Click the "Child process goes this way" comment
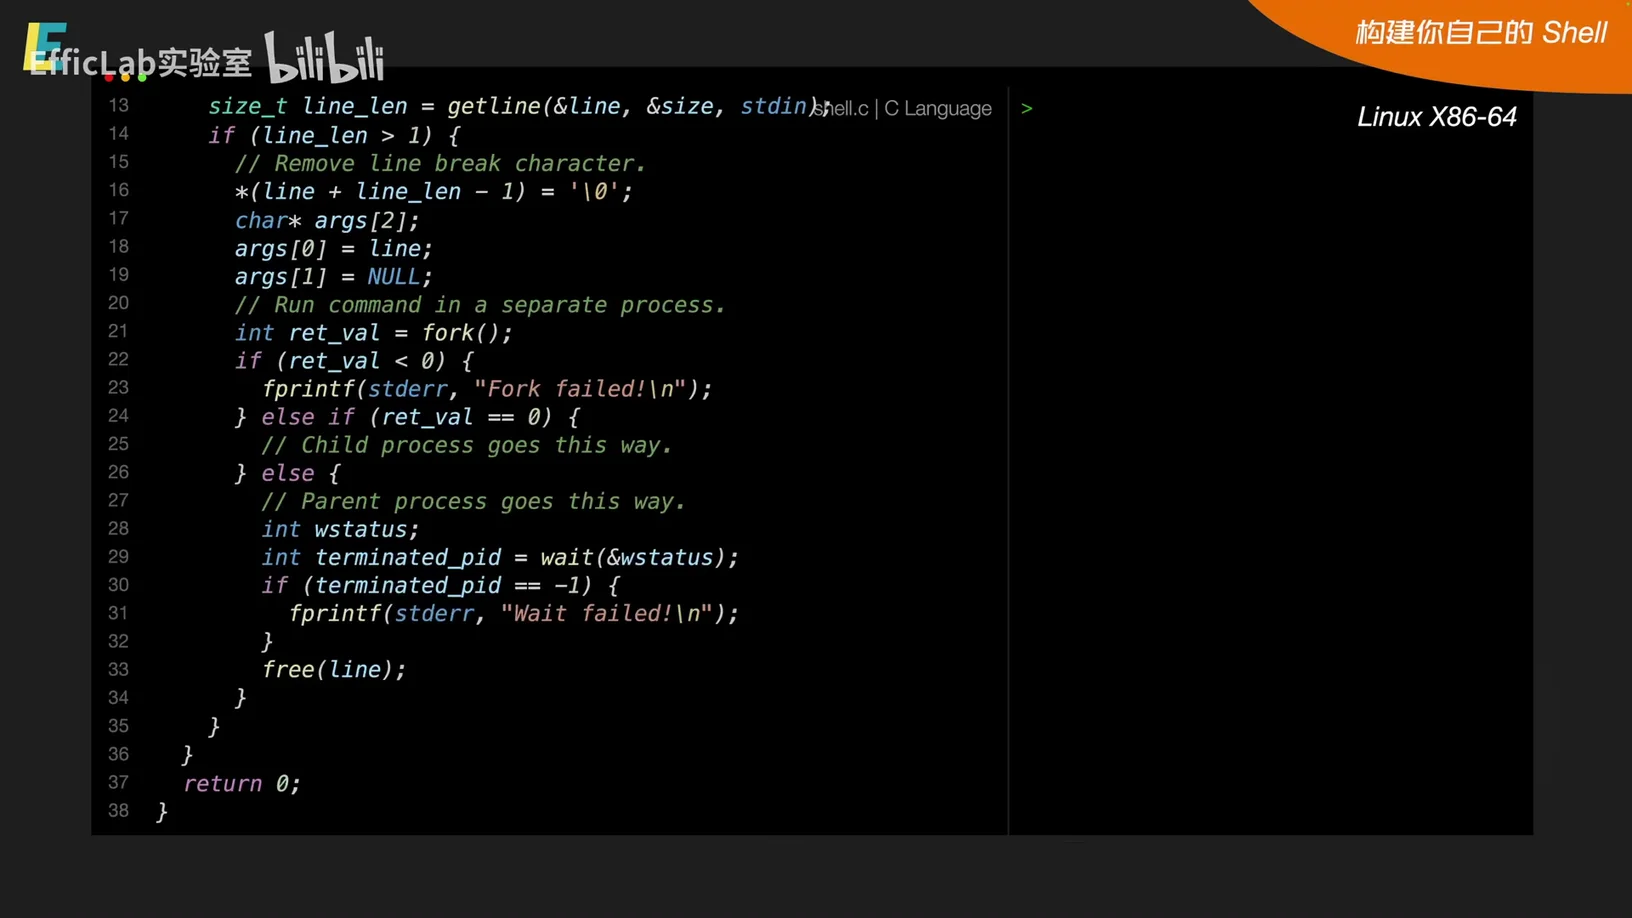This screenshot has width=1632, height=918. point(466,445)
